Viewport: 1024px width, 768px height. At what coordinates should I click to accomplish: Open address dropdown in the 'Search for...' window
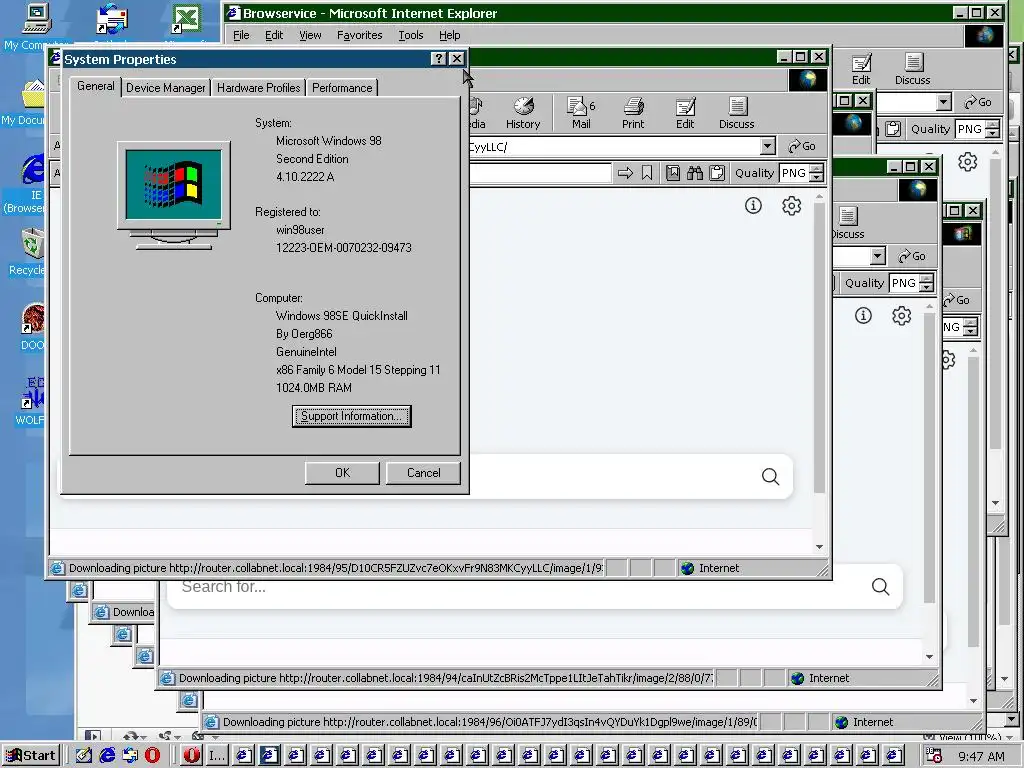tap(878, 255)
